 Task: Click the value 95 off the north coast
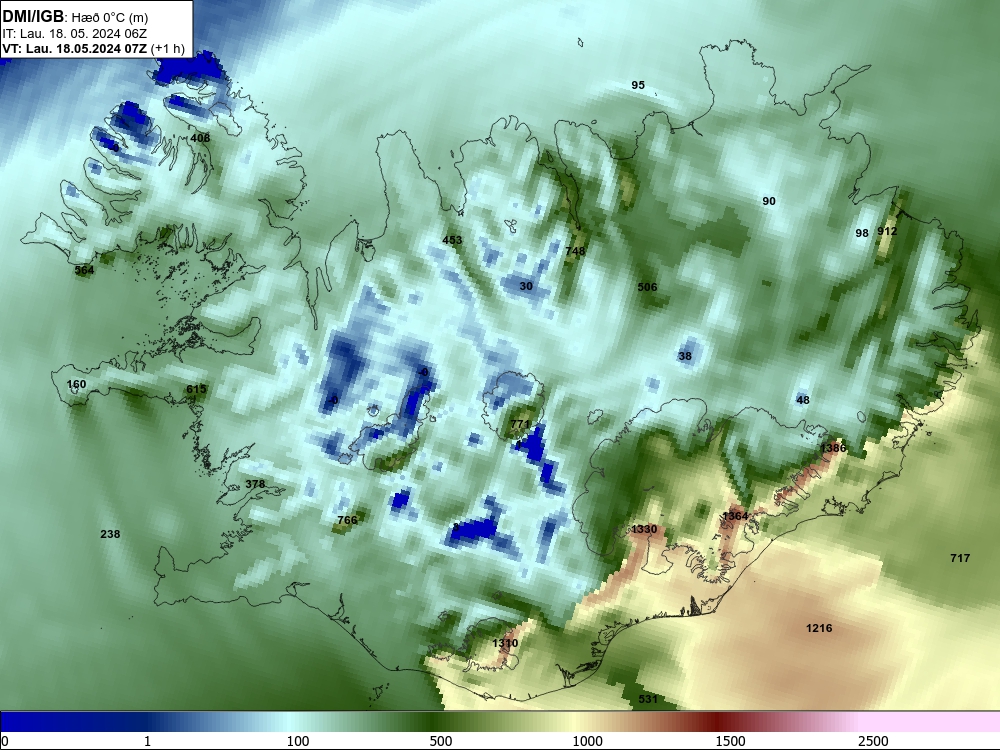point(638,85)
